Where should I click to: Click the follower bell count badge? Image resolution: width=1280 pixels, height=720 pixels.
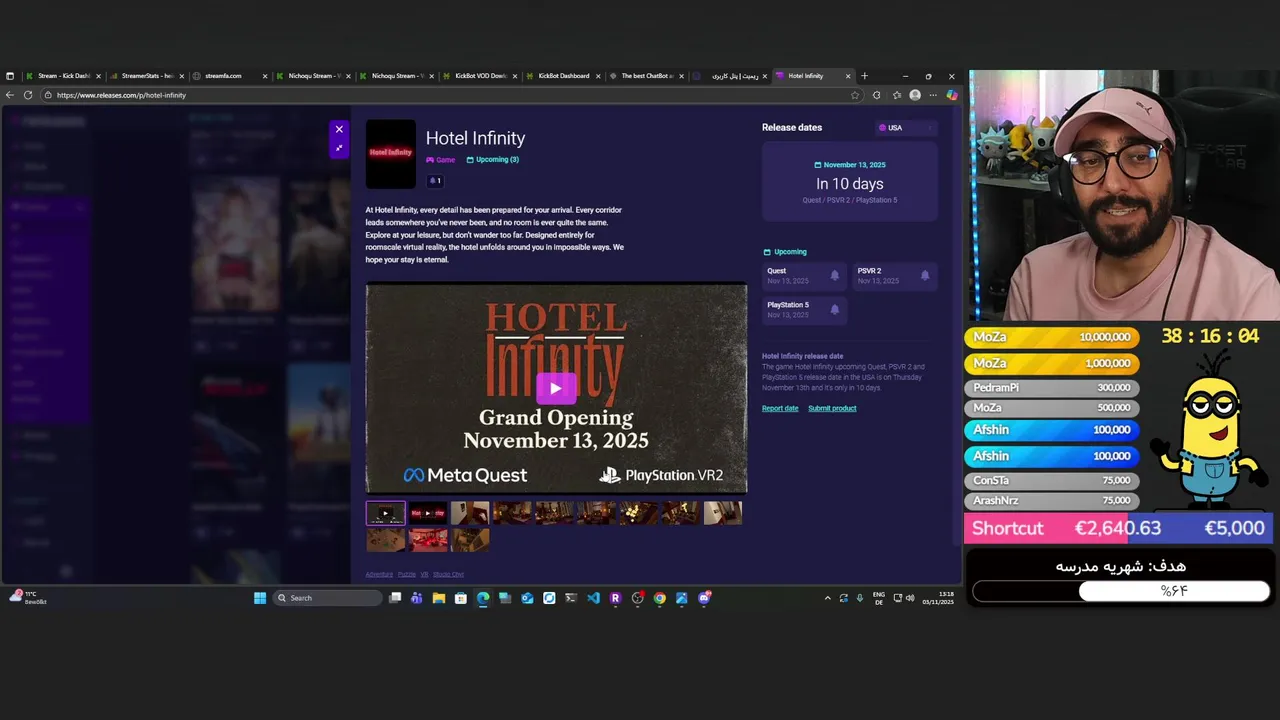pos(434,181)
